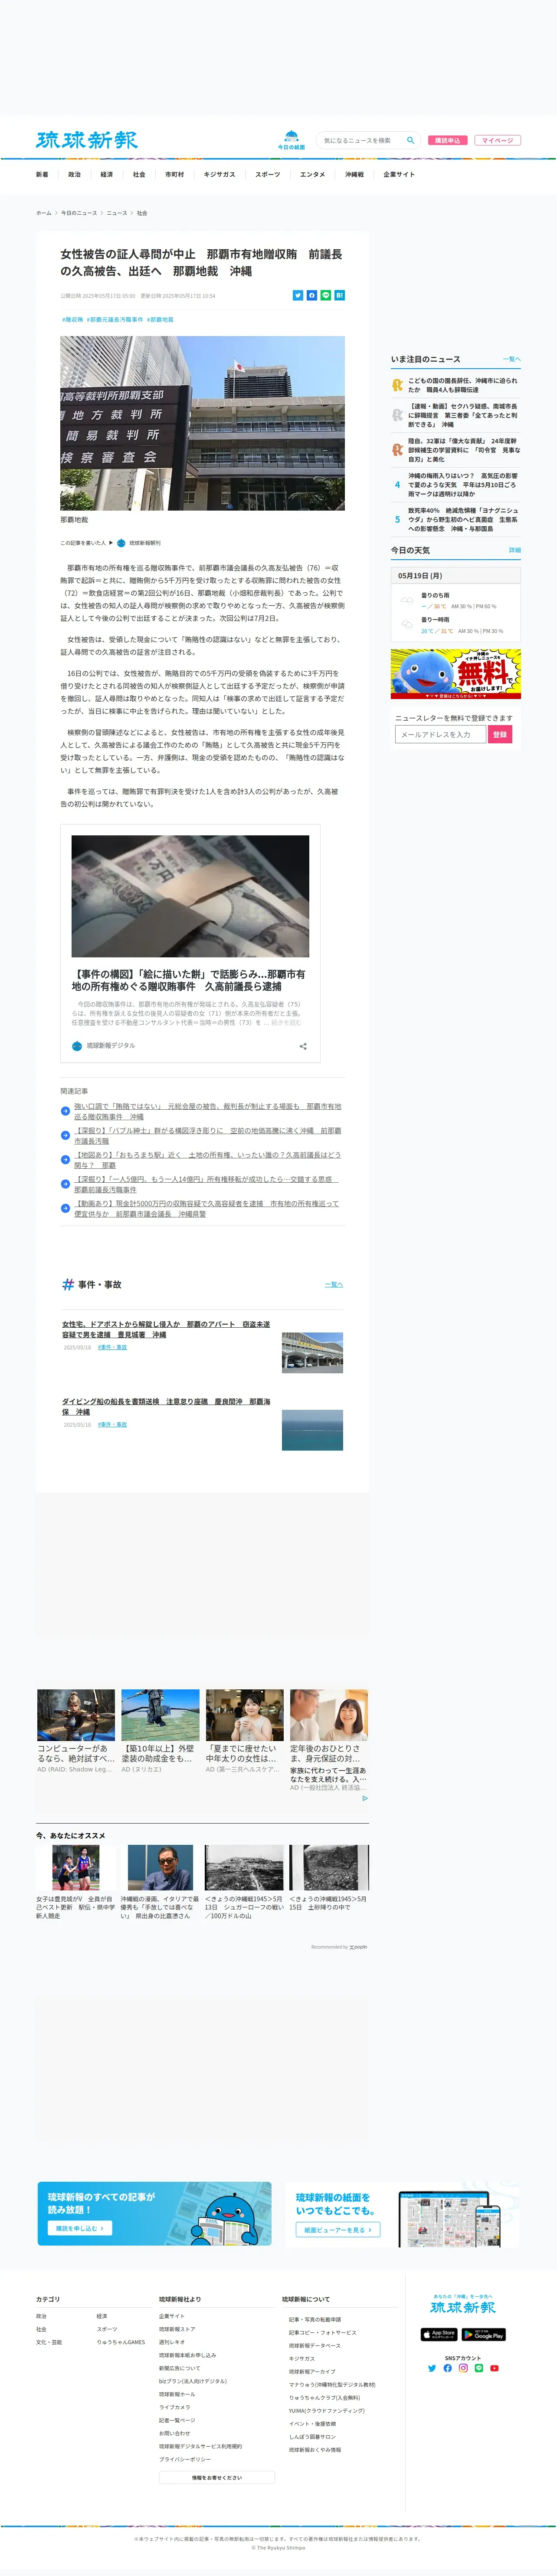Open footer LINE SNS icon
This screenshot has width=557, height=2576.
[x=478, y=2368]
